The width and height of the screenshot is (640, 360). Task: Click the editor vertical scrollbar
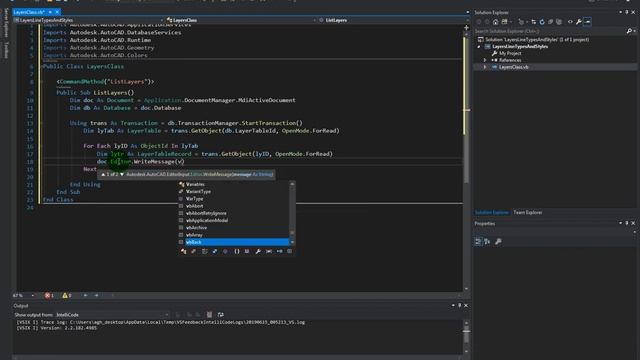tap(467, 159)
